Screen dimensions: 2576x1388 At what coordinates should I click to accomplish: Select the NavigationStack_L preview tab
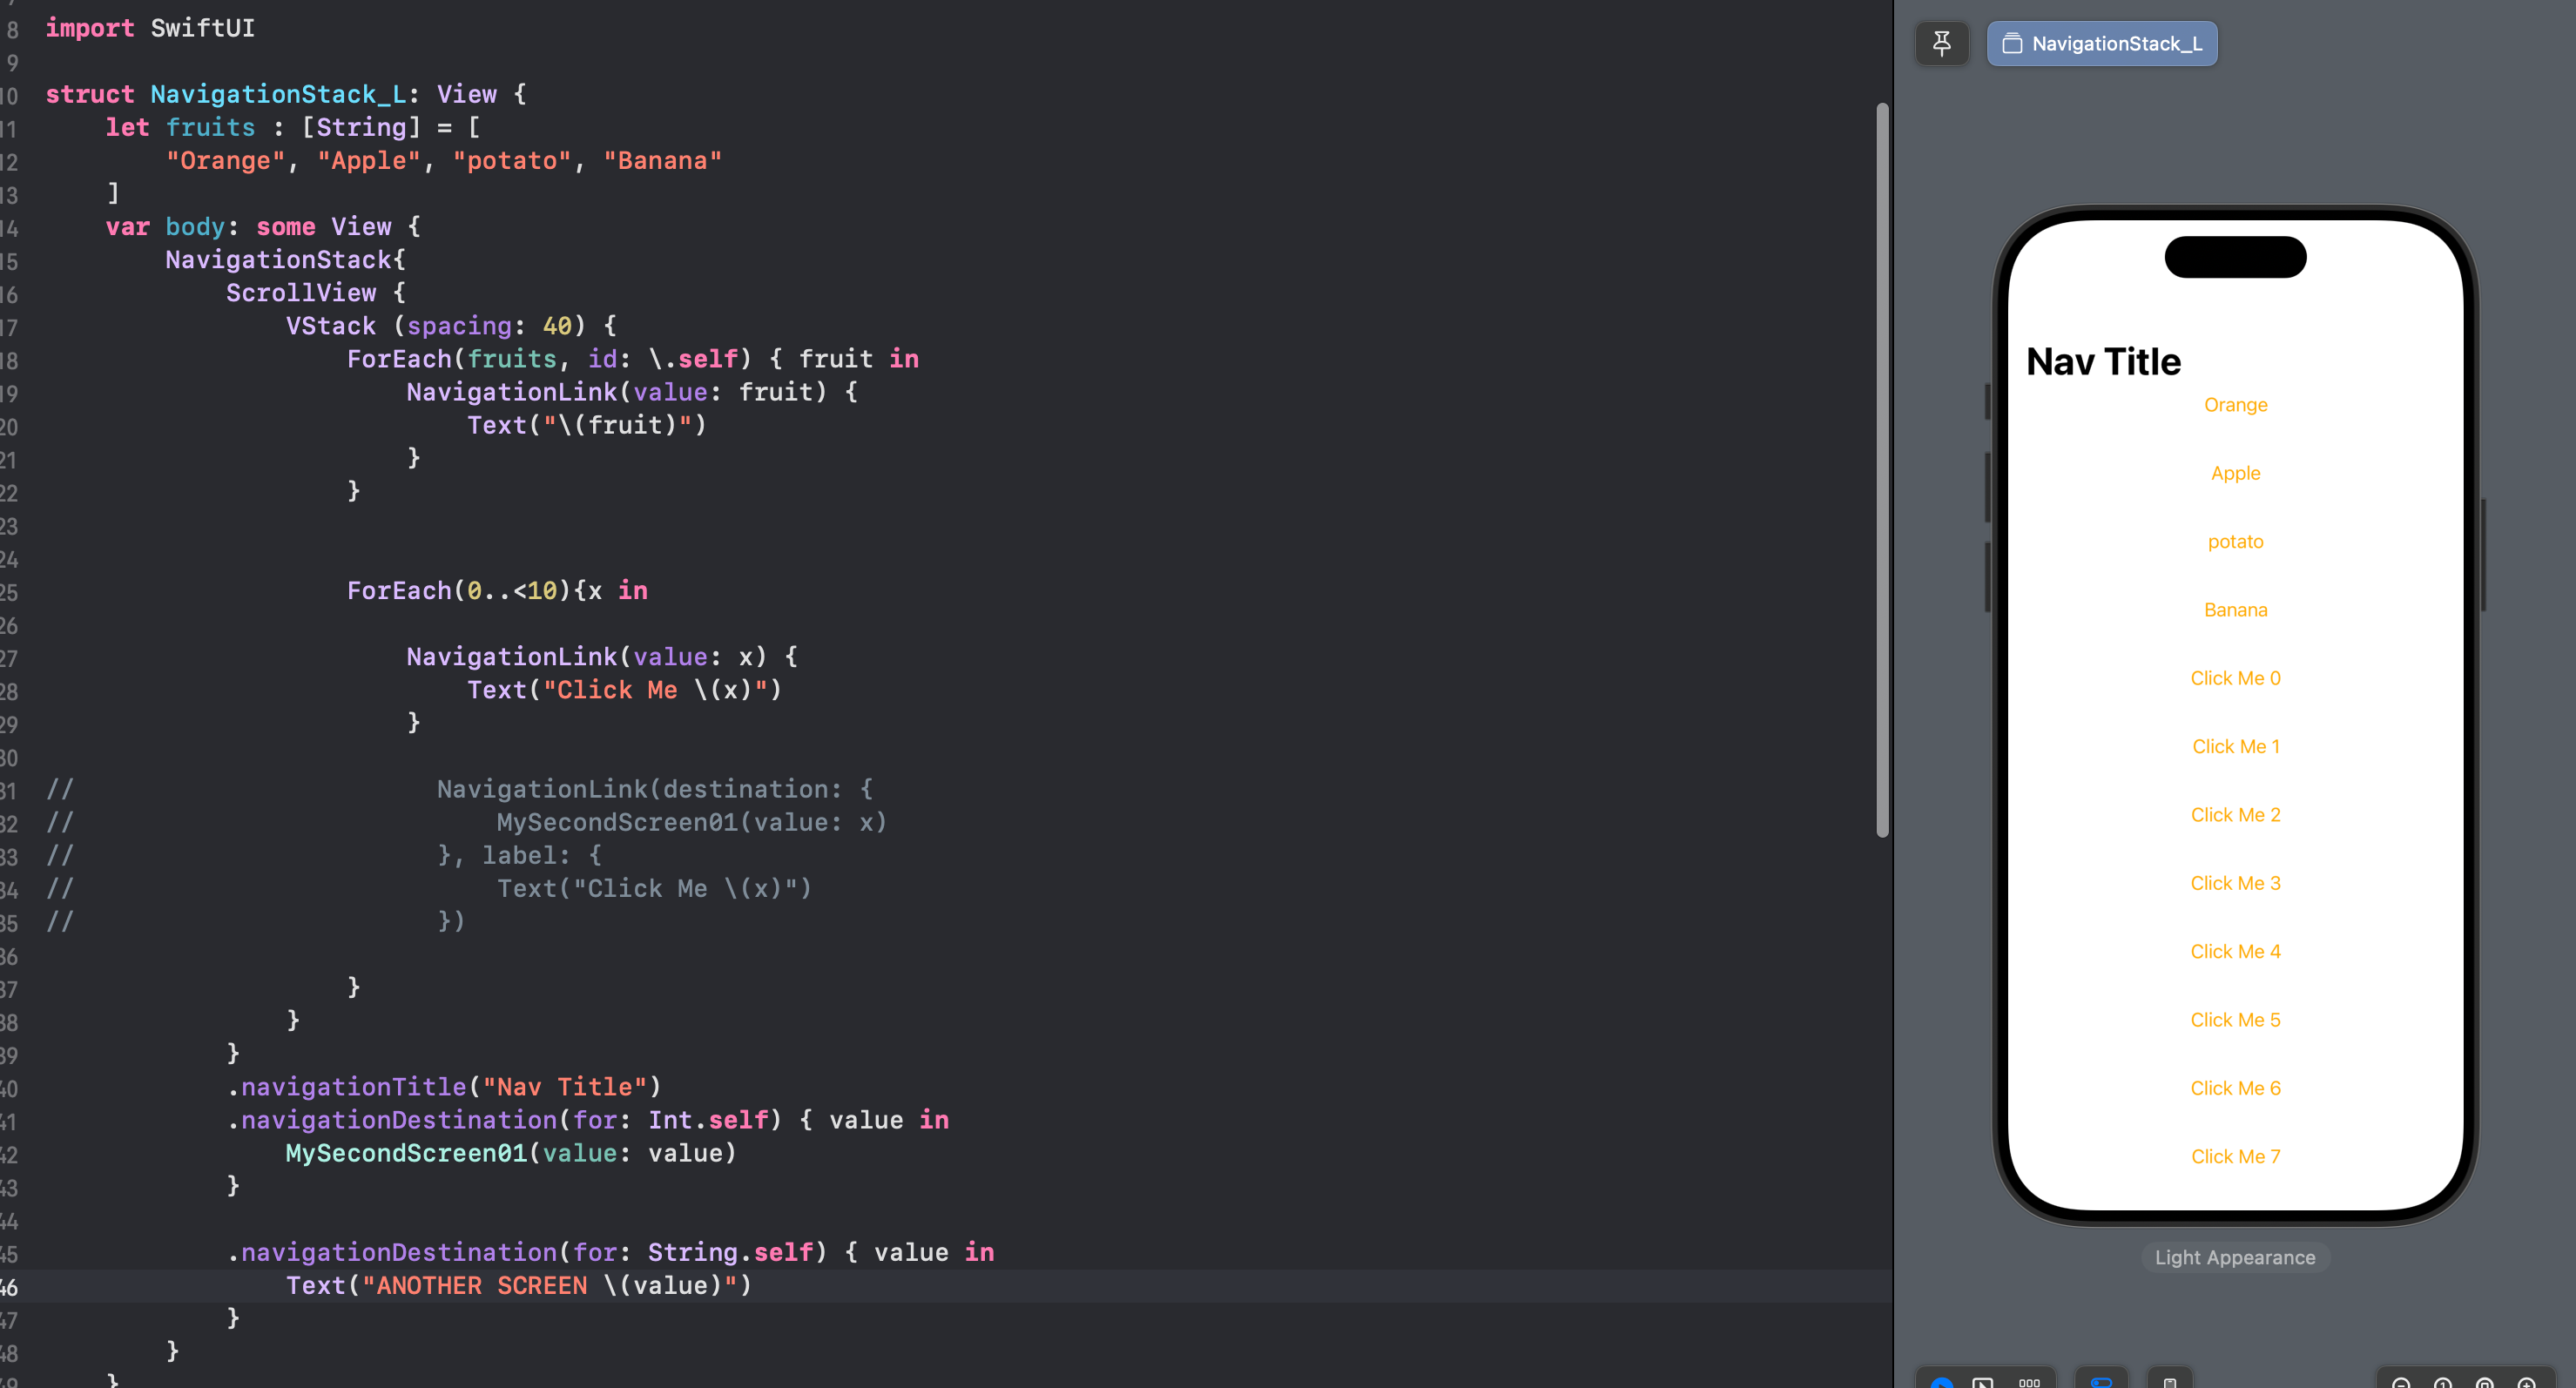click(x=2101, y=44)
